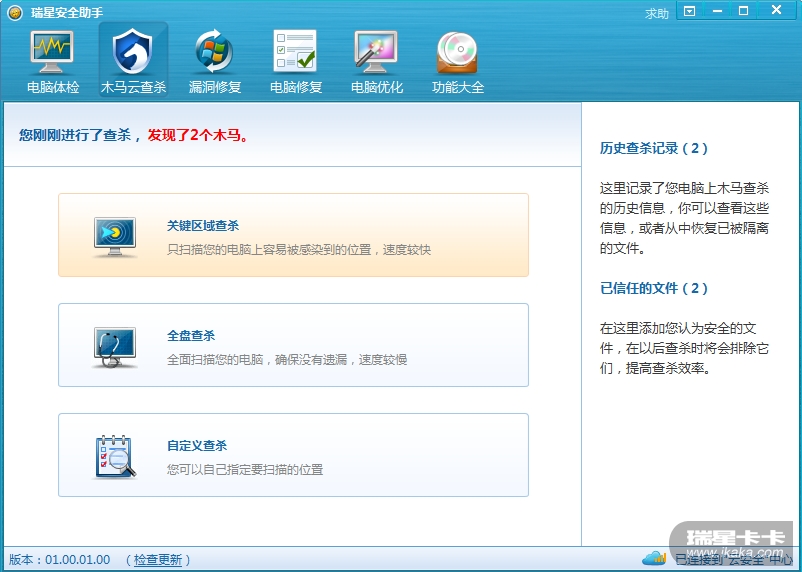Click the notepad magnifier icon for 自定义查杀
This screenshot has width=802, height=572.
pyautogui.click(x=114, y=456)
